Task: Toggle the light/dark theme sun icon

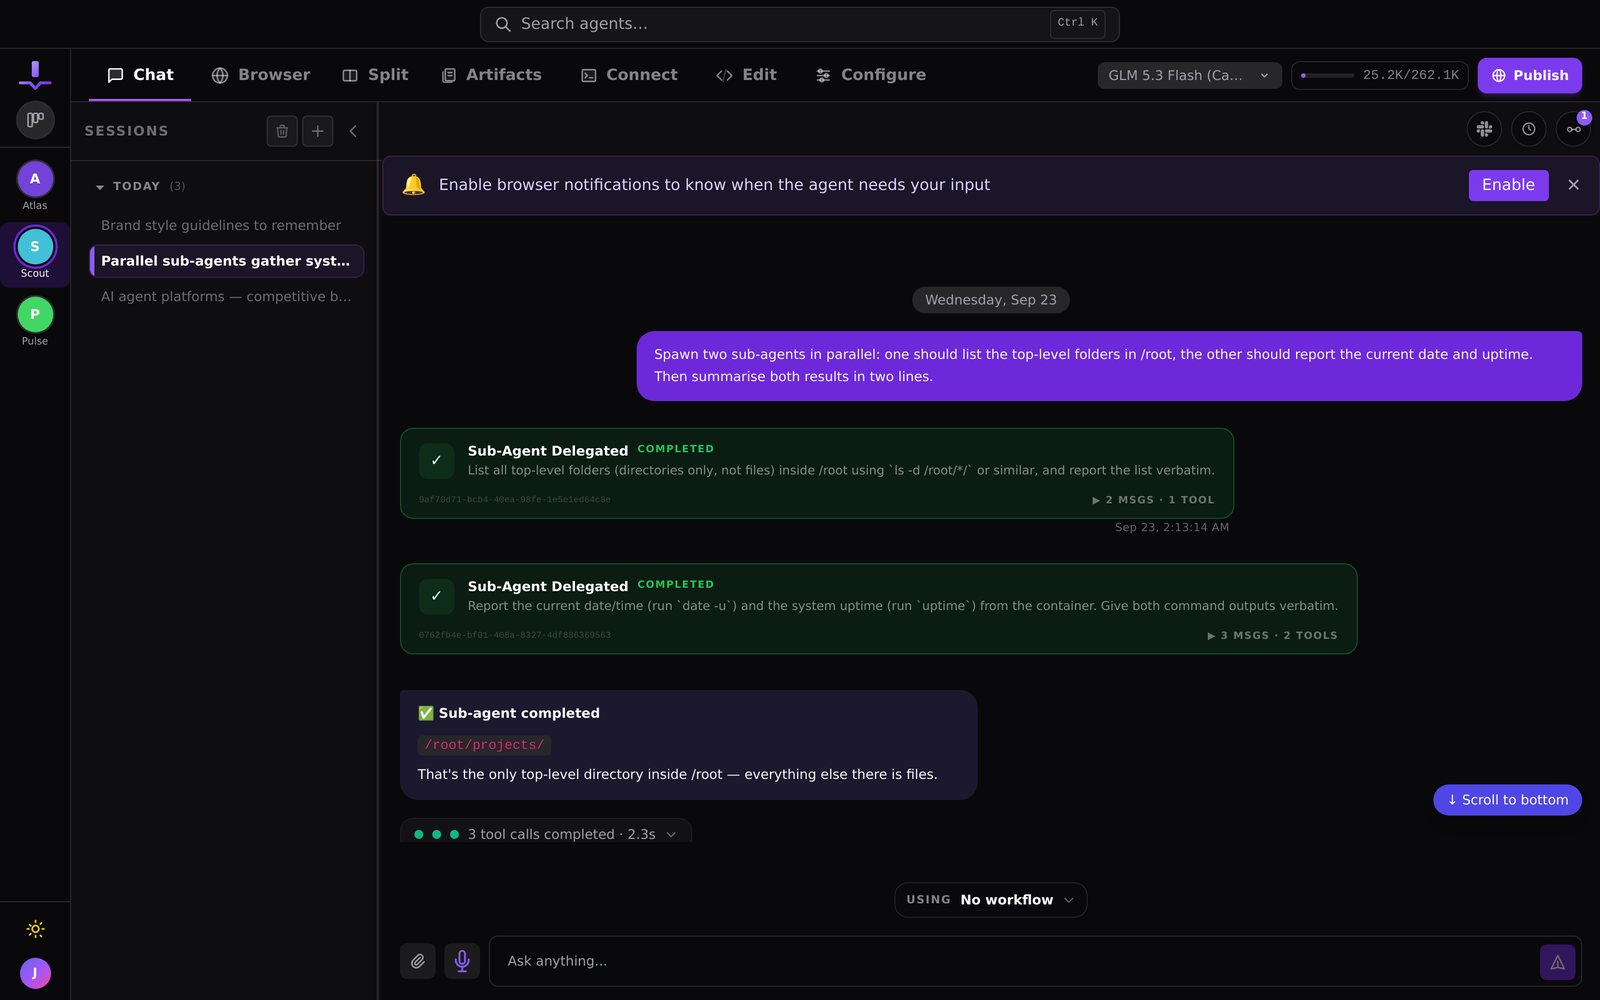Action: click(35, 929)
